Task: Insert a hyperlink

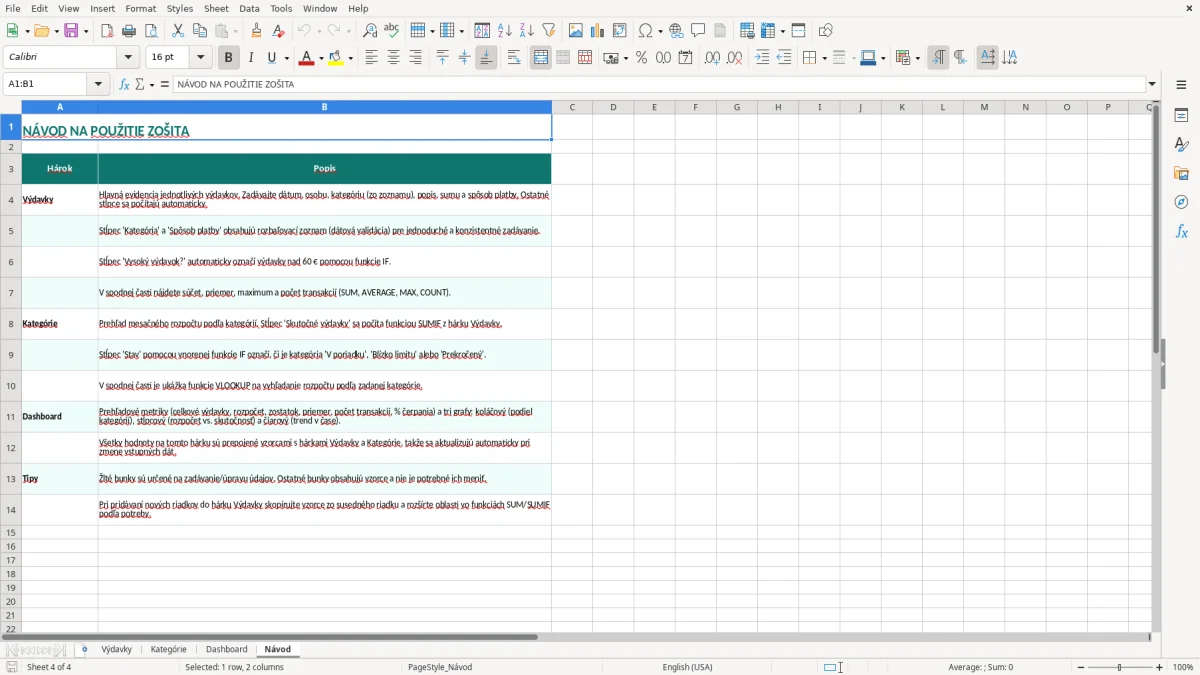Action: pyautogui.click(x=677, y=31)
